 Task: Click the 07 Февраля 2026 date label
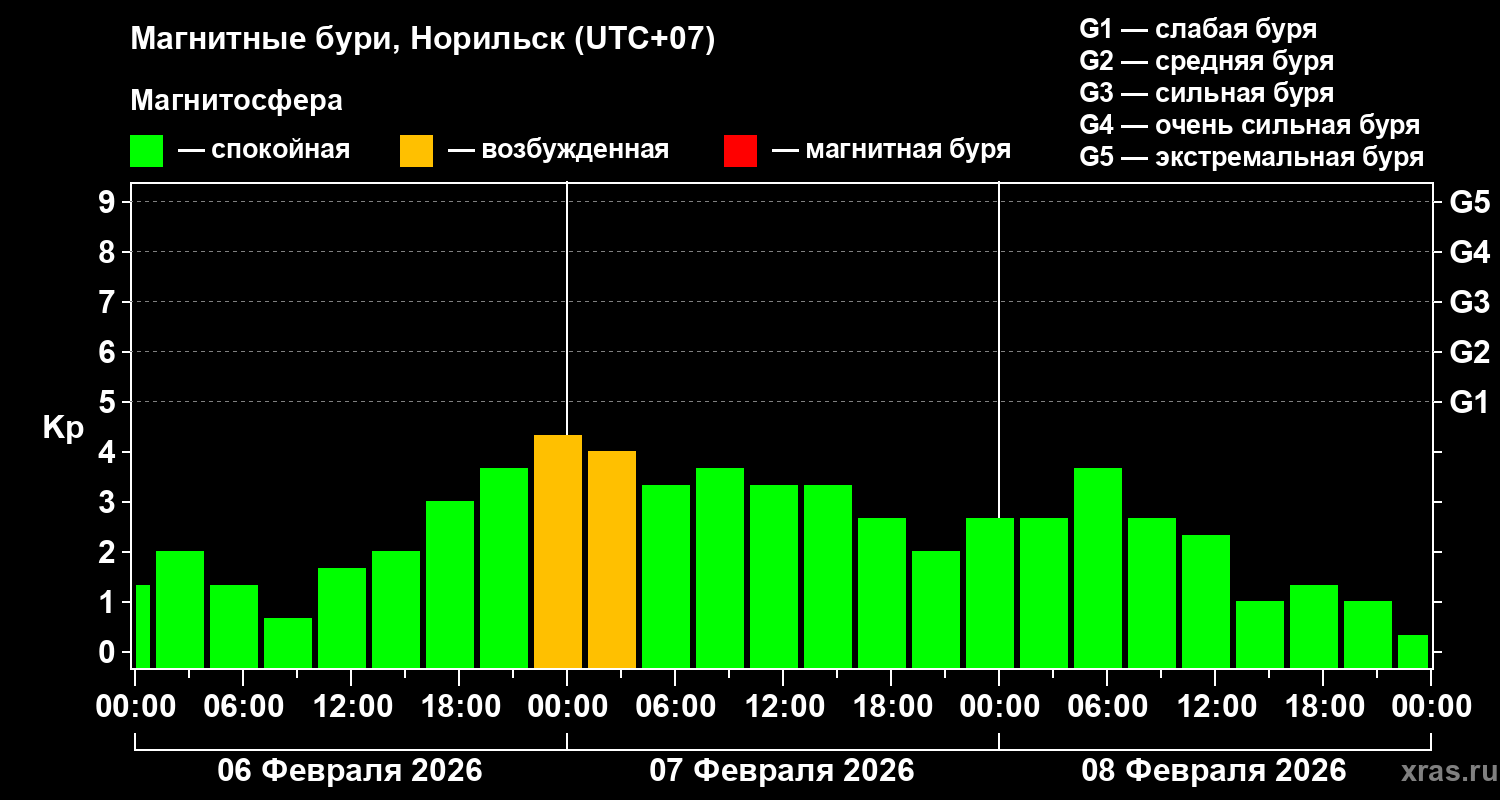[x=782, y=771]
